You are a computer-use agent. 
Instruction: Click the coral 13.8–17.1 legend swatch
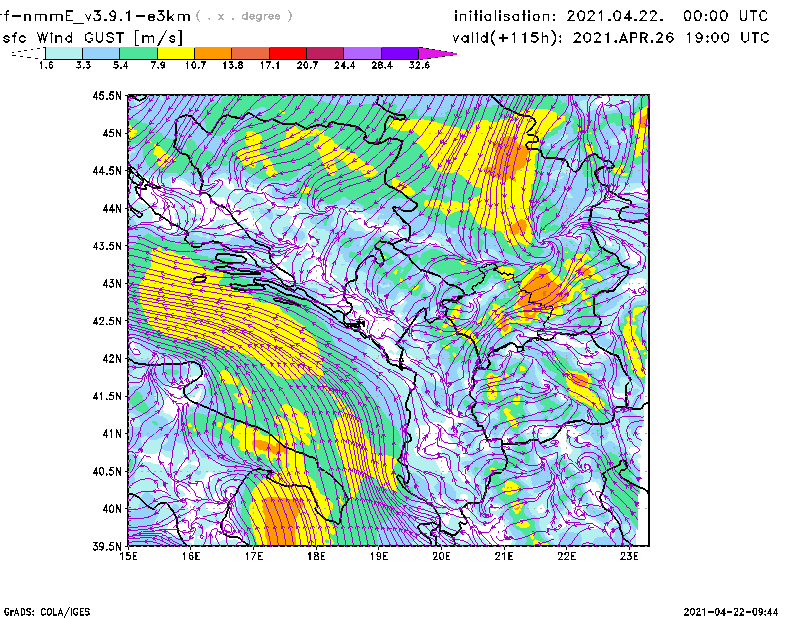(251, 53)
